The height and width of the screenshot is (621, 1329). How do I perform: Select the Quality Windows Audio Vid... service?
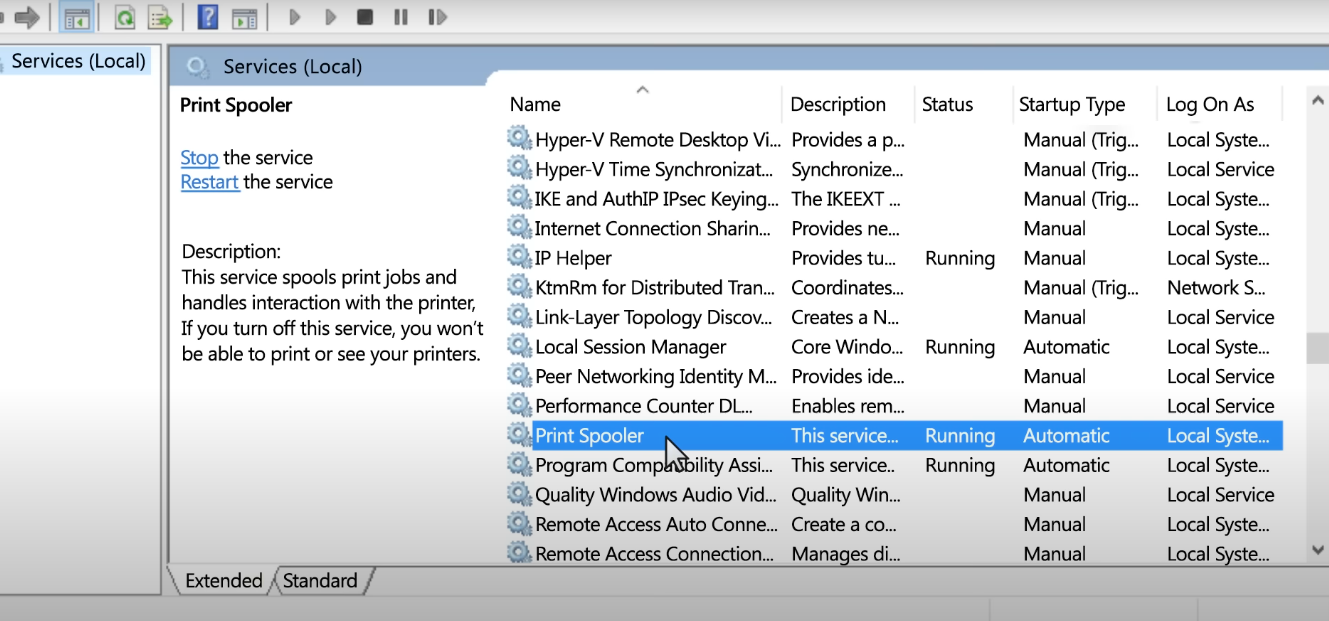pos(656,495)
